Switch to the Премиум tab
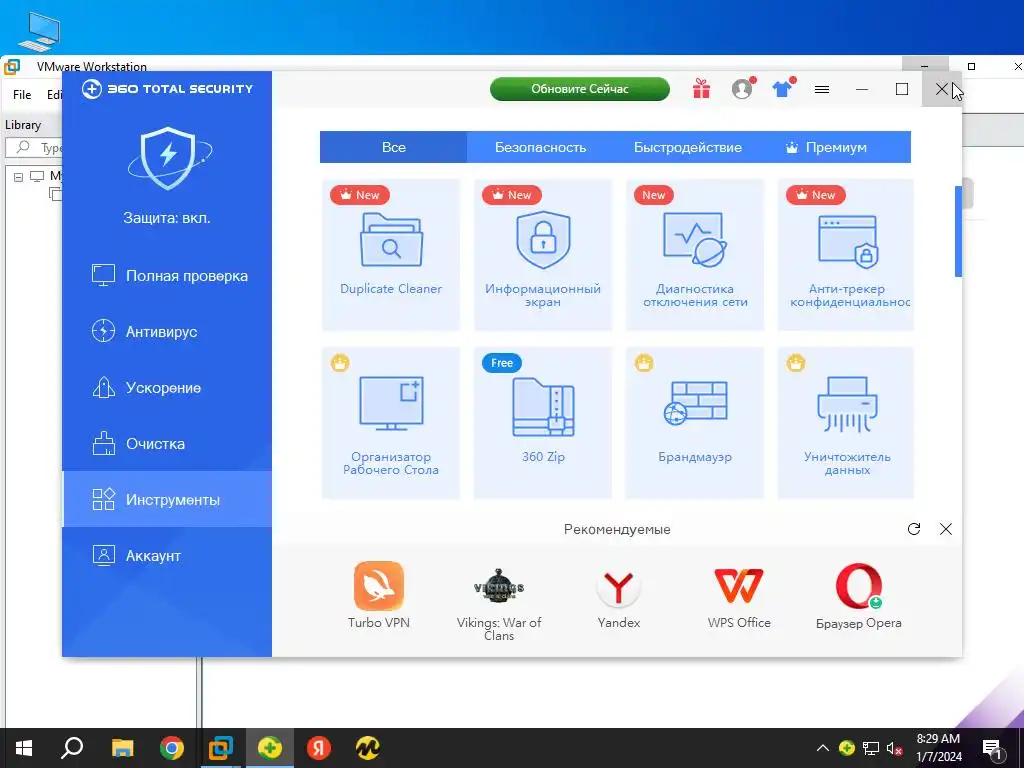This screenshot has width=1024, height=768. pyautogui.click(x=827, y=147)
